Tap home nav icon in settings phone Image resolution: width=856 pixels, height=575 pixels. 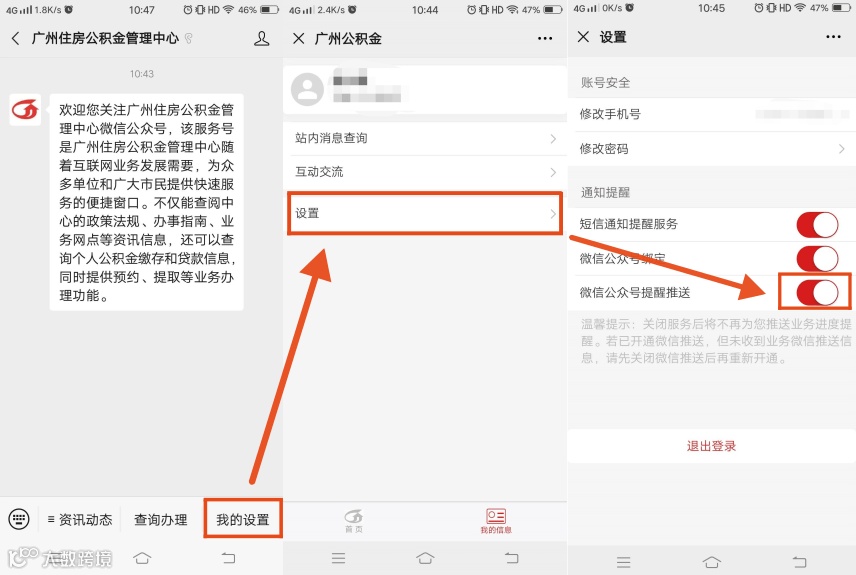712,562
